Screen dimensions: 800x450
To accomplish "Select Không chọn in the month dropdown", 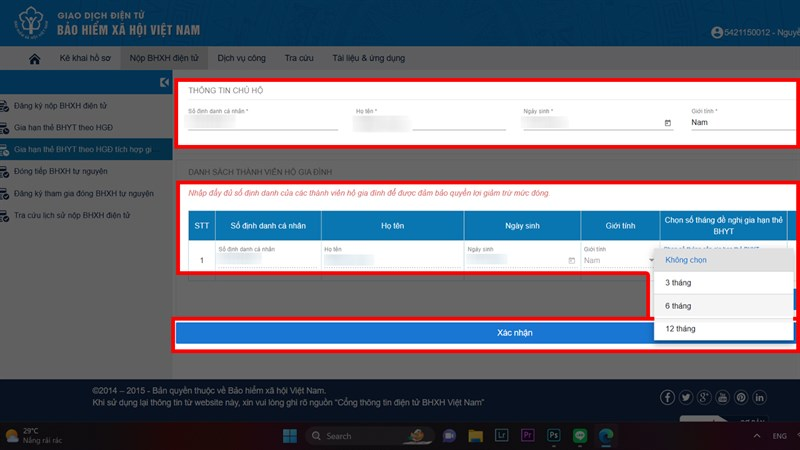I will tap(723, 260).
